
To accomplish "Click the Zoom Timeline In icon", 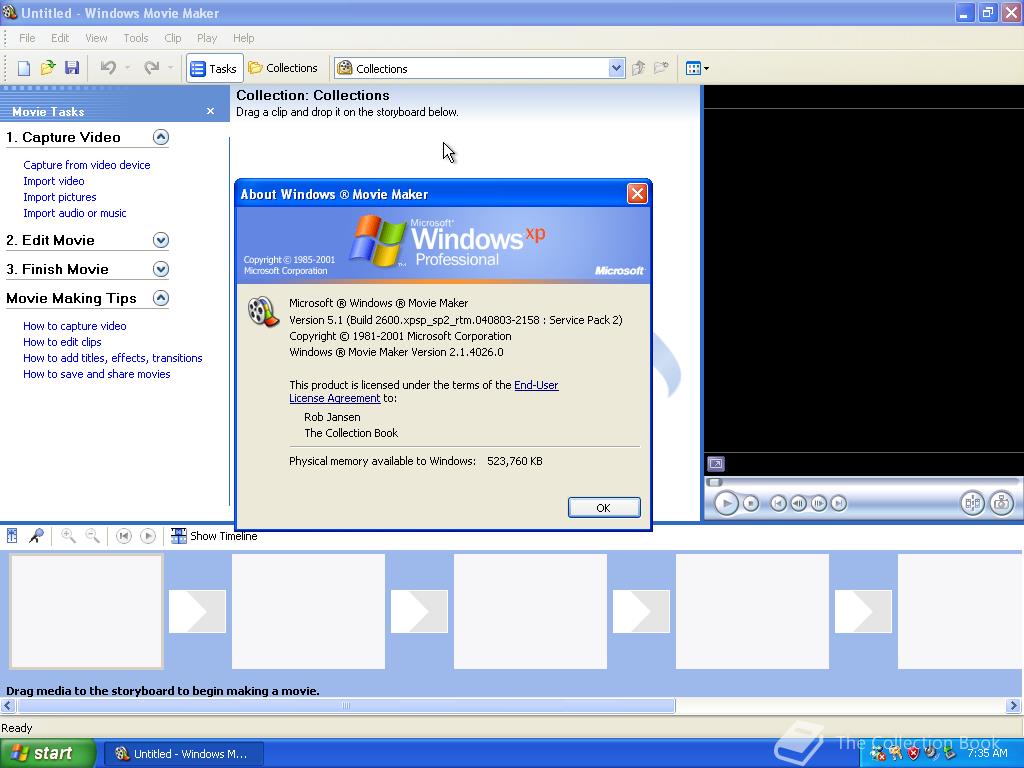I will click(68, 536).
